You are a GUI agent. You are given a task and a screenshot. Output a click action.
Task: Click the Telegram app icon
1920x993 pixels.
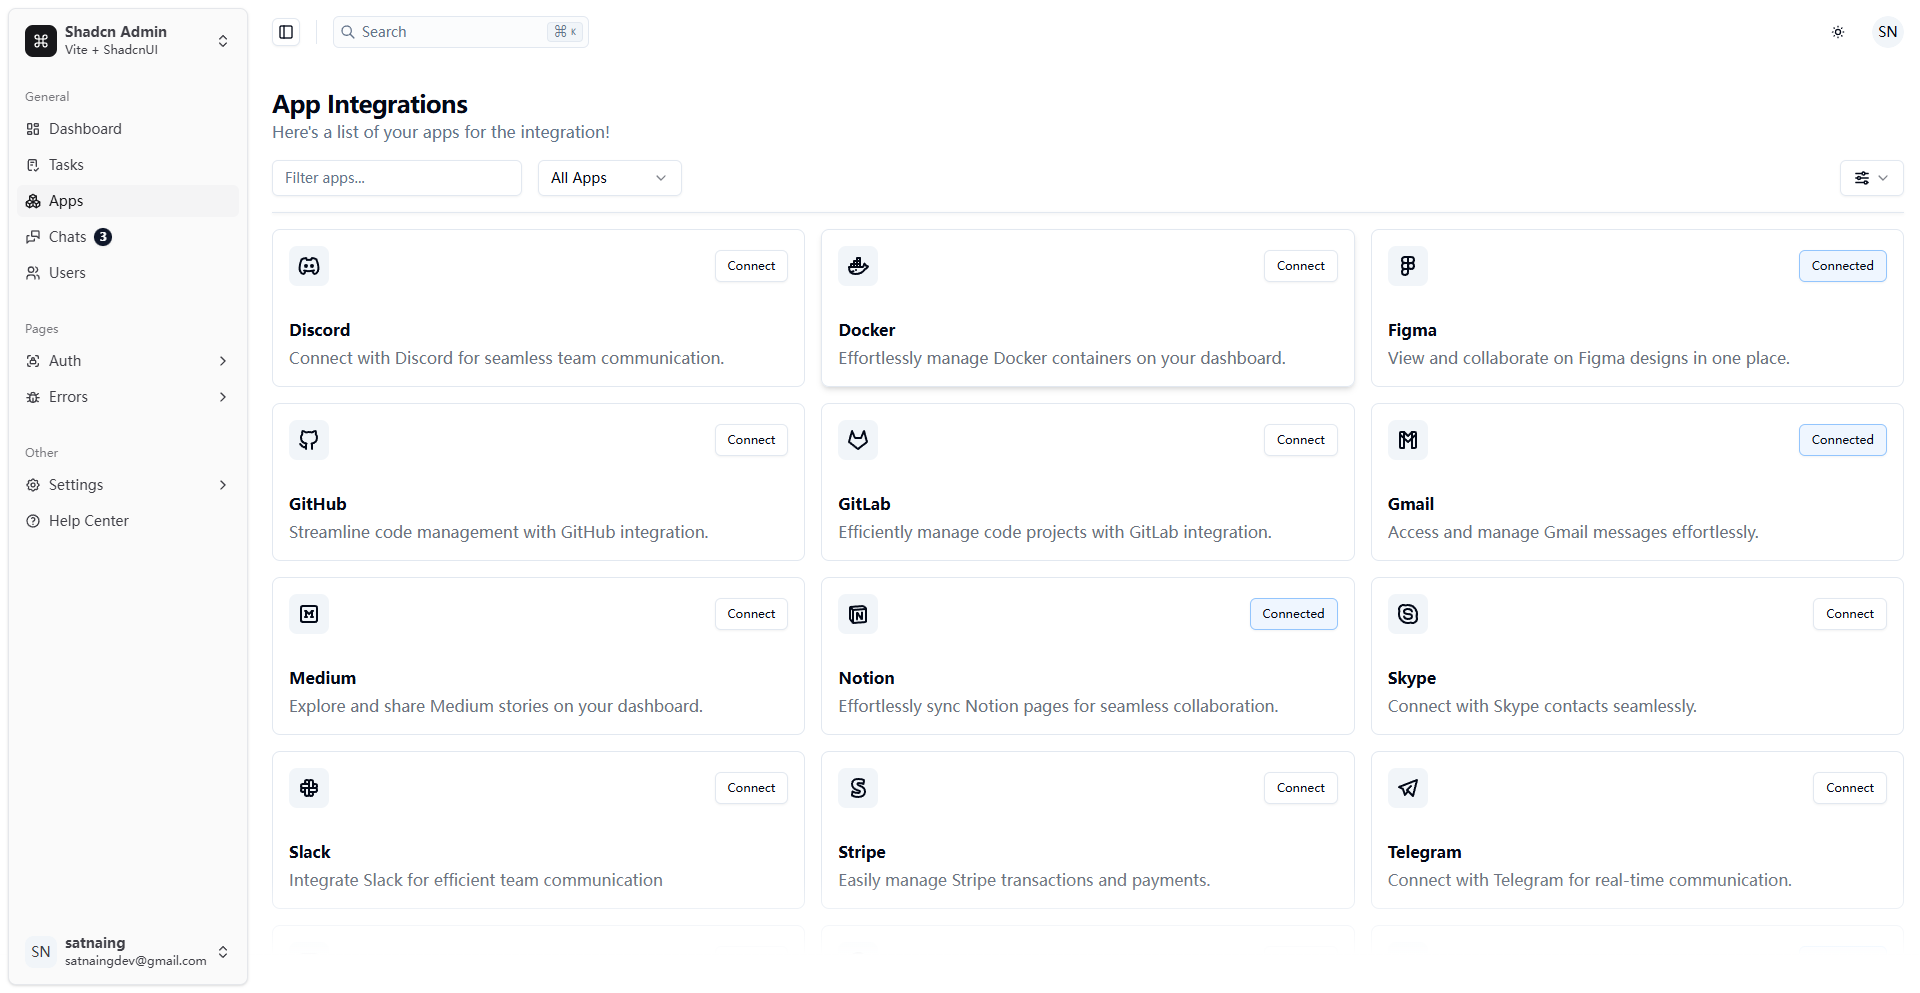pyautogui.click(x=1408, y=788)
